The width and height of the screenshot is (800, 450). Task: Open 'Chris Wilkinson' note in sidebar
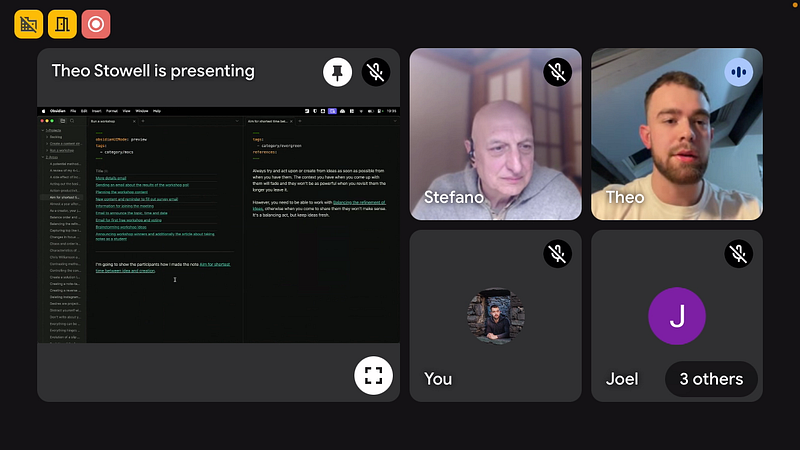[65, 257]
